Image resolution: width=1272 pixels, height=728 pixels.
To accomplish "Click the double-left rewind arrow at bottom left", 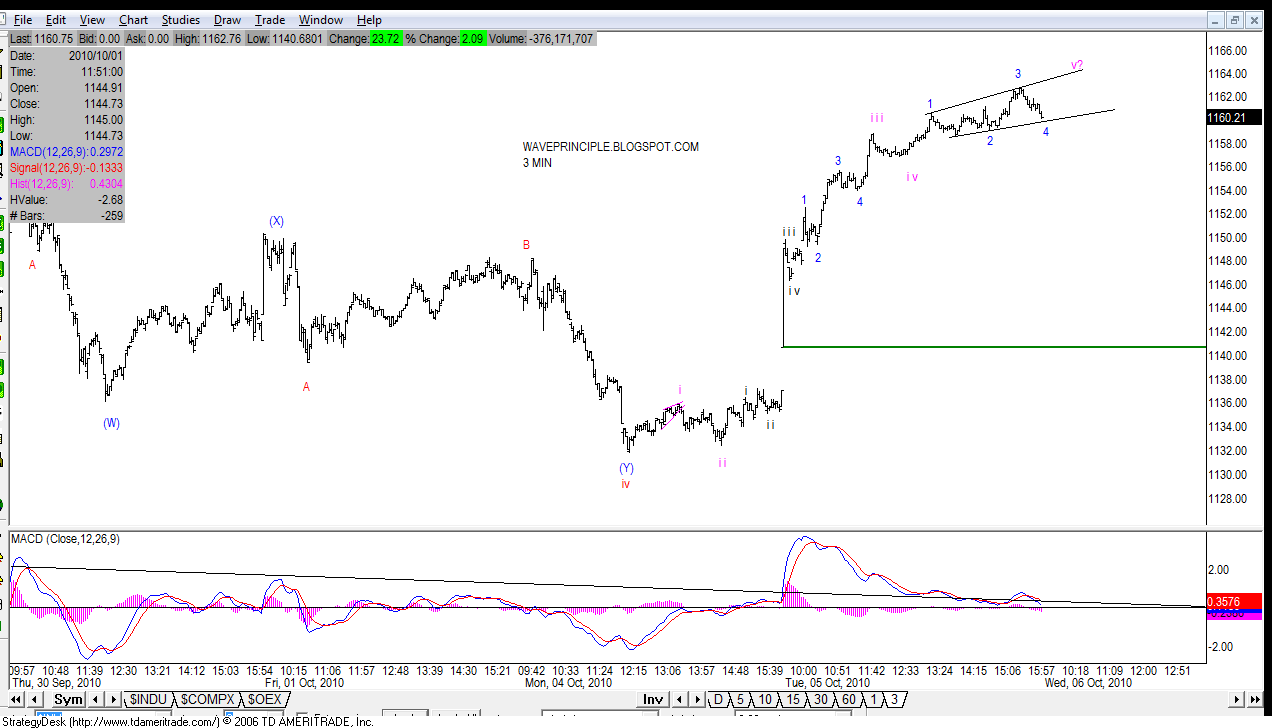I will tap(15, 699).
